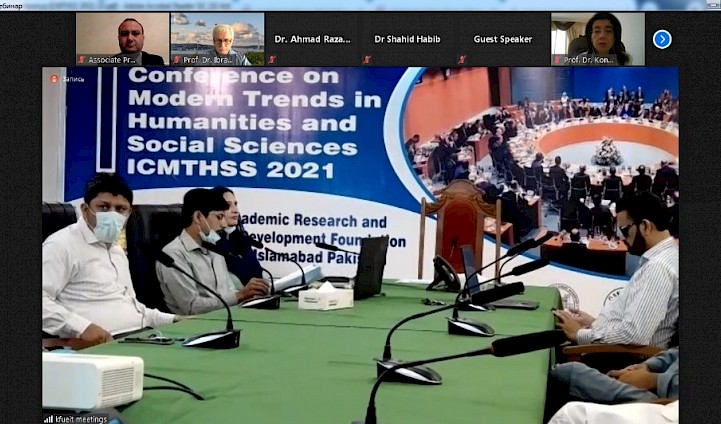Click muted microphone icon on Associate Pr... tile
The height and width of the screenshot is (424, 721).
click(x=82, y=59)
